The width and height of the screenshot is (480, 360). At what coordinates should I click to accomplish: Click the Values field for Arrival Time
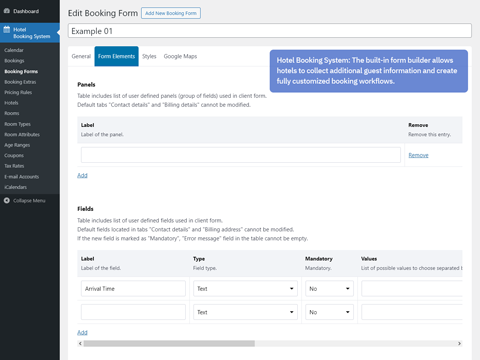pos(412,289)
